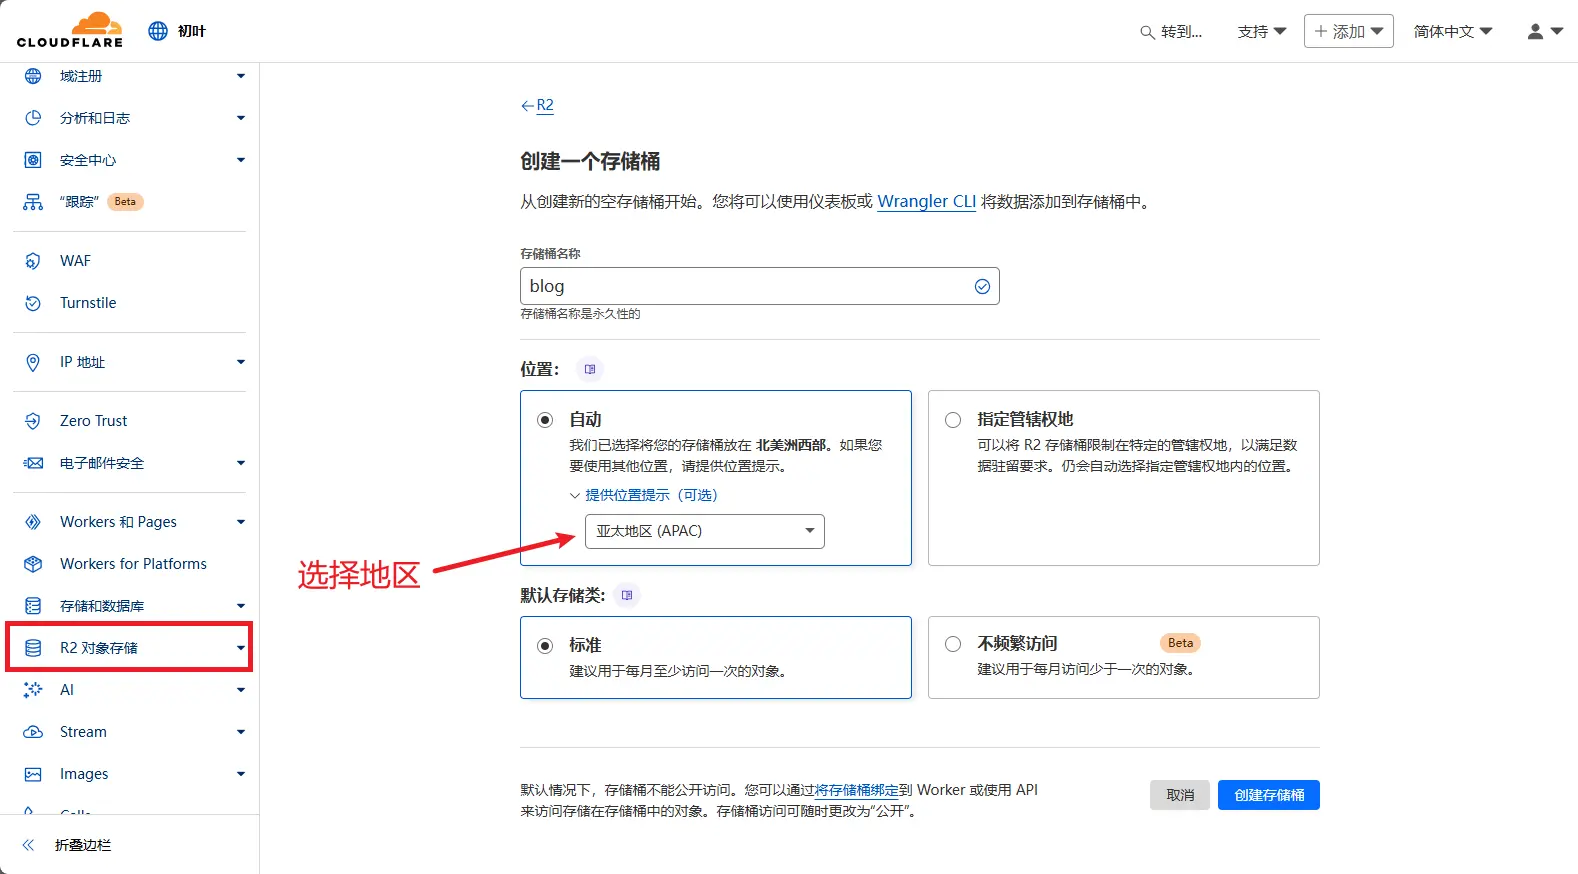This screenshot has width=1578, height=874.
Task: Click the 分析和日志 chart icon
Action: [x=33, y=118]
